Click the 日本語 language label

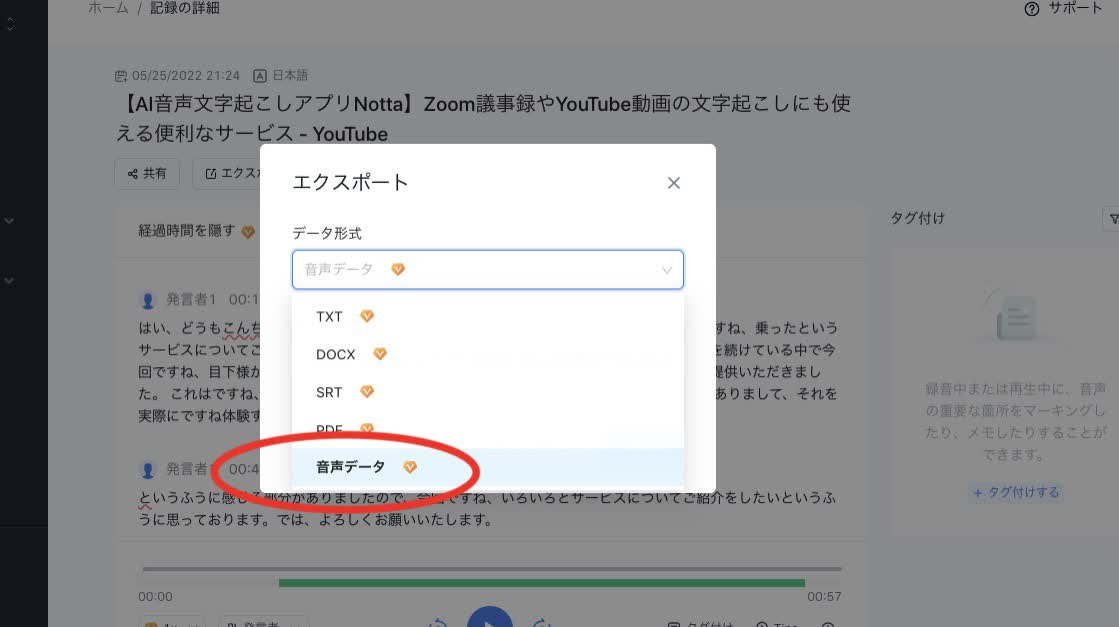(290, 76)
